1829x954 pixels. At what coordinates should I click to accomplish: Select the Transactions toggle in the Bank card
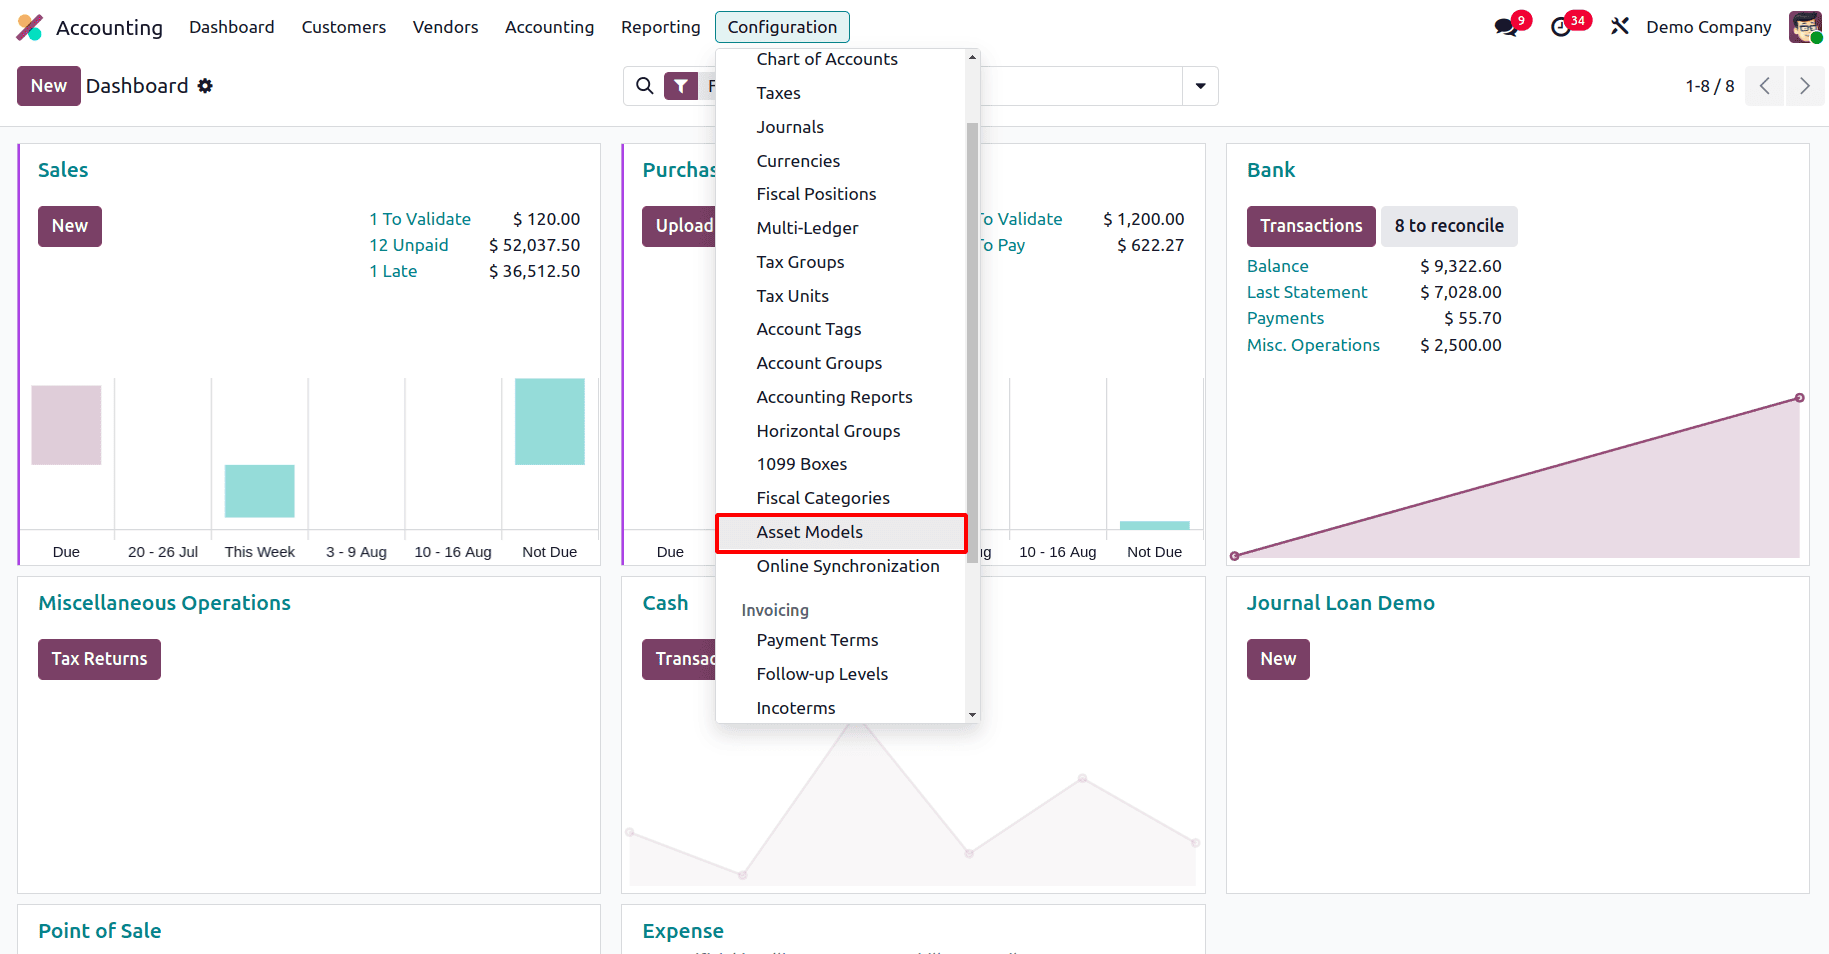click(x=1311, y=226)
